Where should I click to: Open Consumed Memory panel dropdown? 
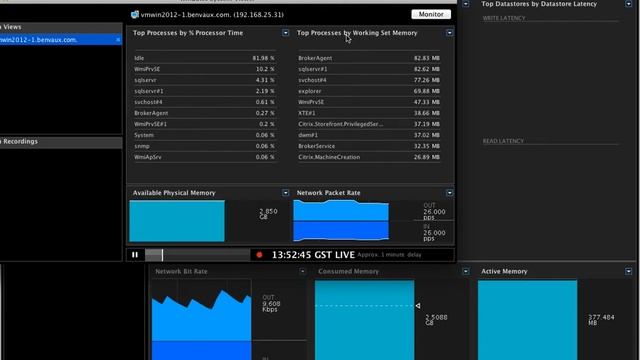[x=466, y=271]
